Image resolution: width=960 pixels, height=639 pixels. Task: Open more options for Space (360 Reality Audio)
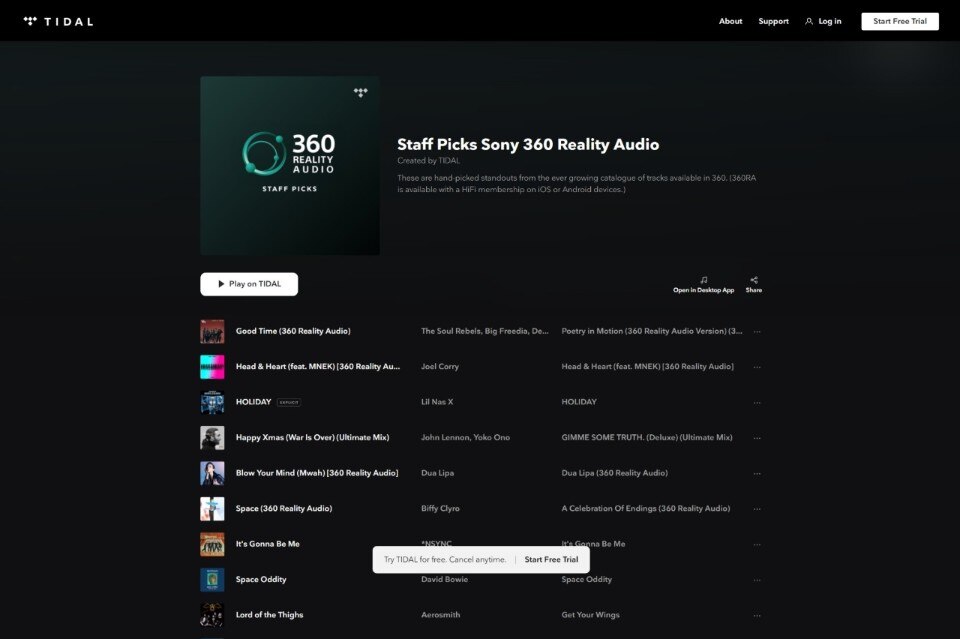point(757,509)
